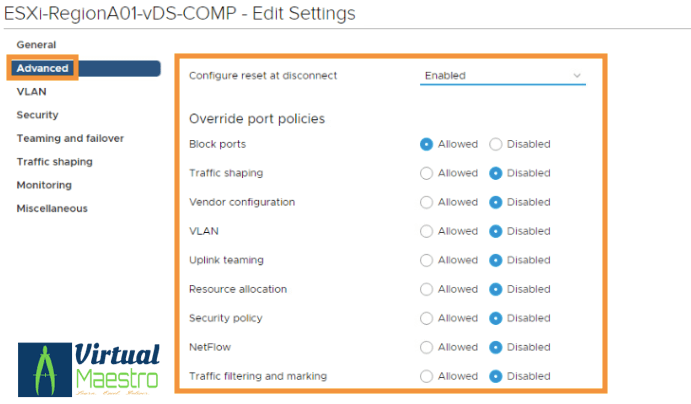Viewport: 691px width, 404px height.
Task: Select the Traffic shaping sidebar tab
Action: click(x=54, y=162)
